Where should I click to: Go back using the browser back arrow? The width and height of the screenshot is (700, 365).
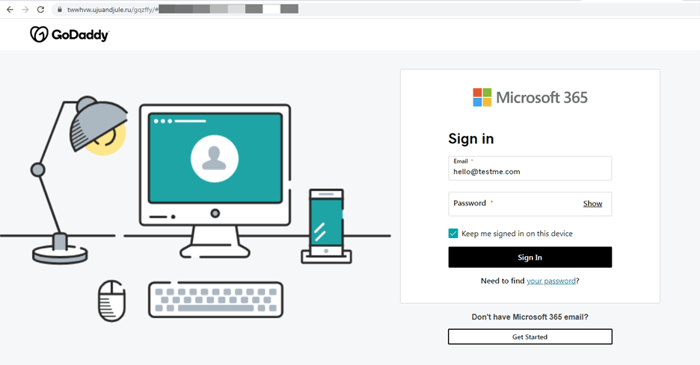tap(10, 9)
